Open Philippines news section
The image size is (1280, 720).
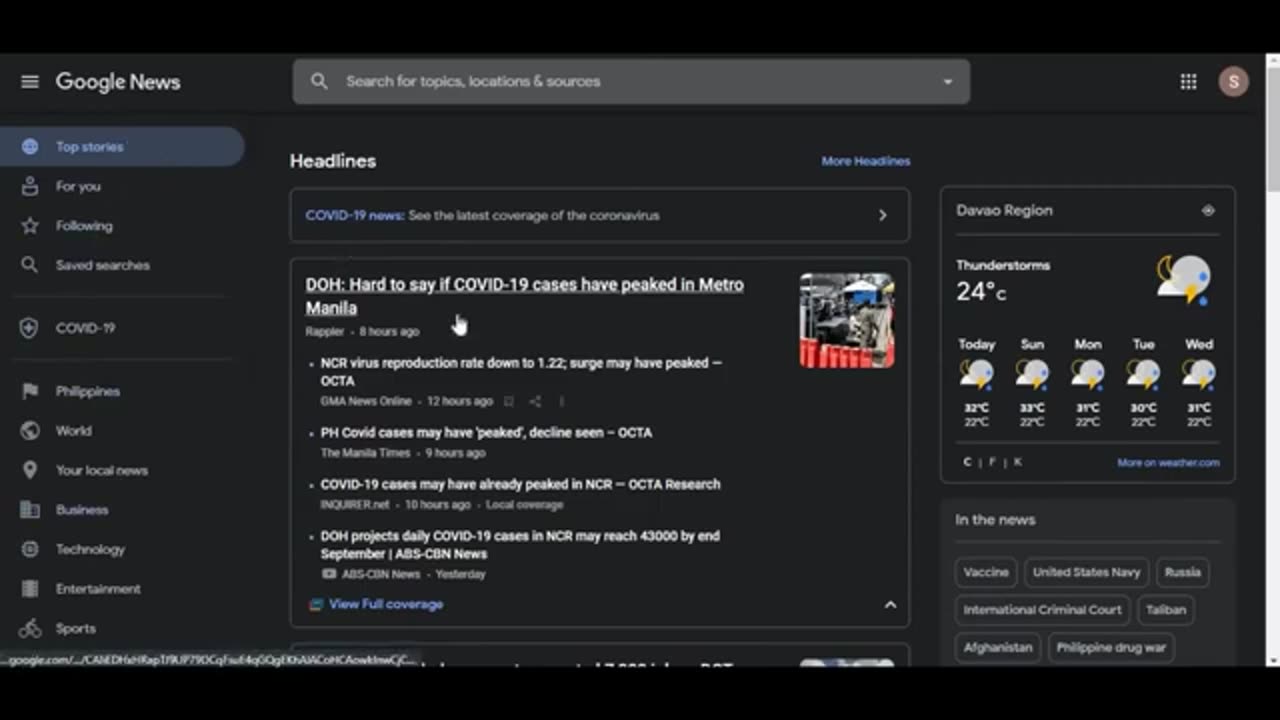point(88,391)
